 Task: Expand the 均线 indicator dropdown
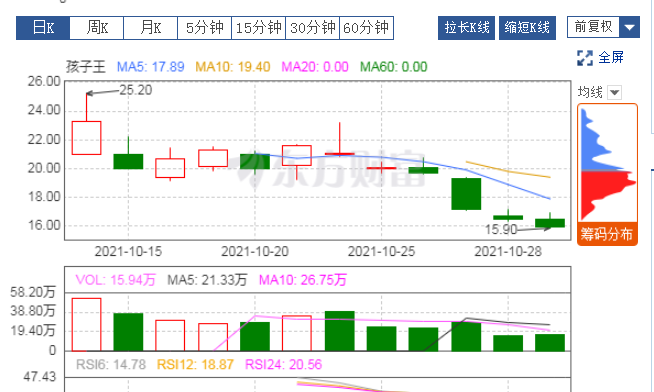[x=614, y=92]
